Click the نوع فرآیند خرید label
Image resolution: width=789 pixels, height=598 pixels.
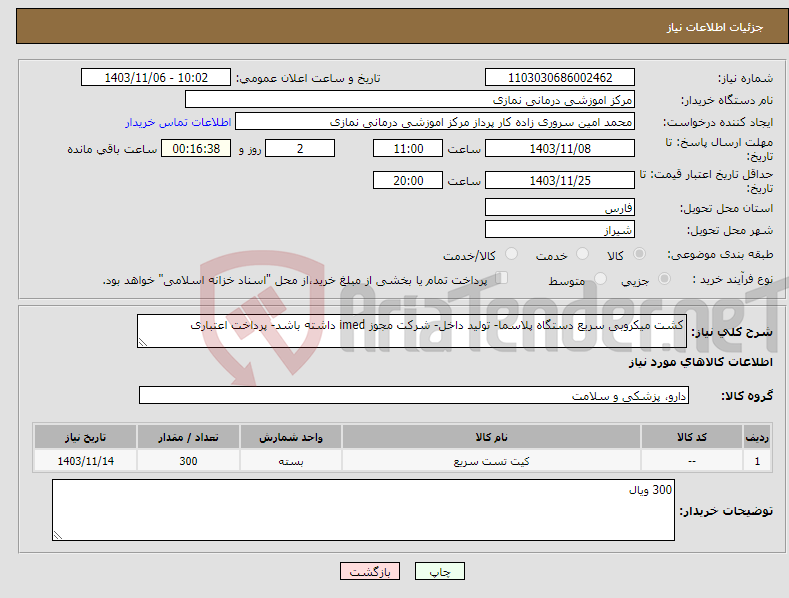click(733, 279)
